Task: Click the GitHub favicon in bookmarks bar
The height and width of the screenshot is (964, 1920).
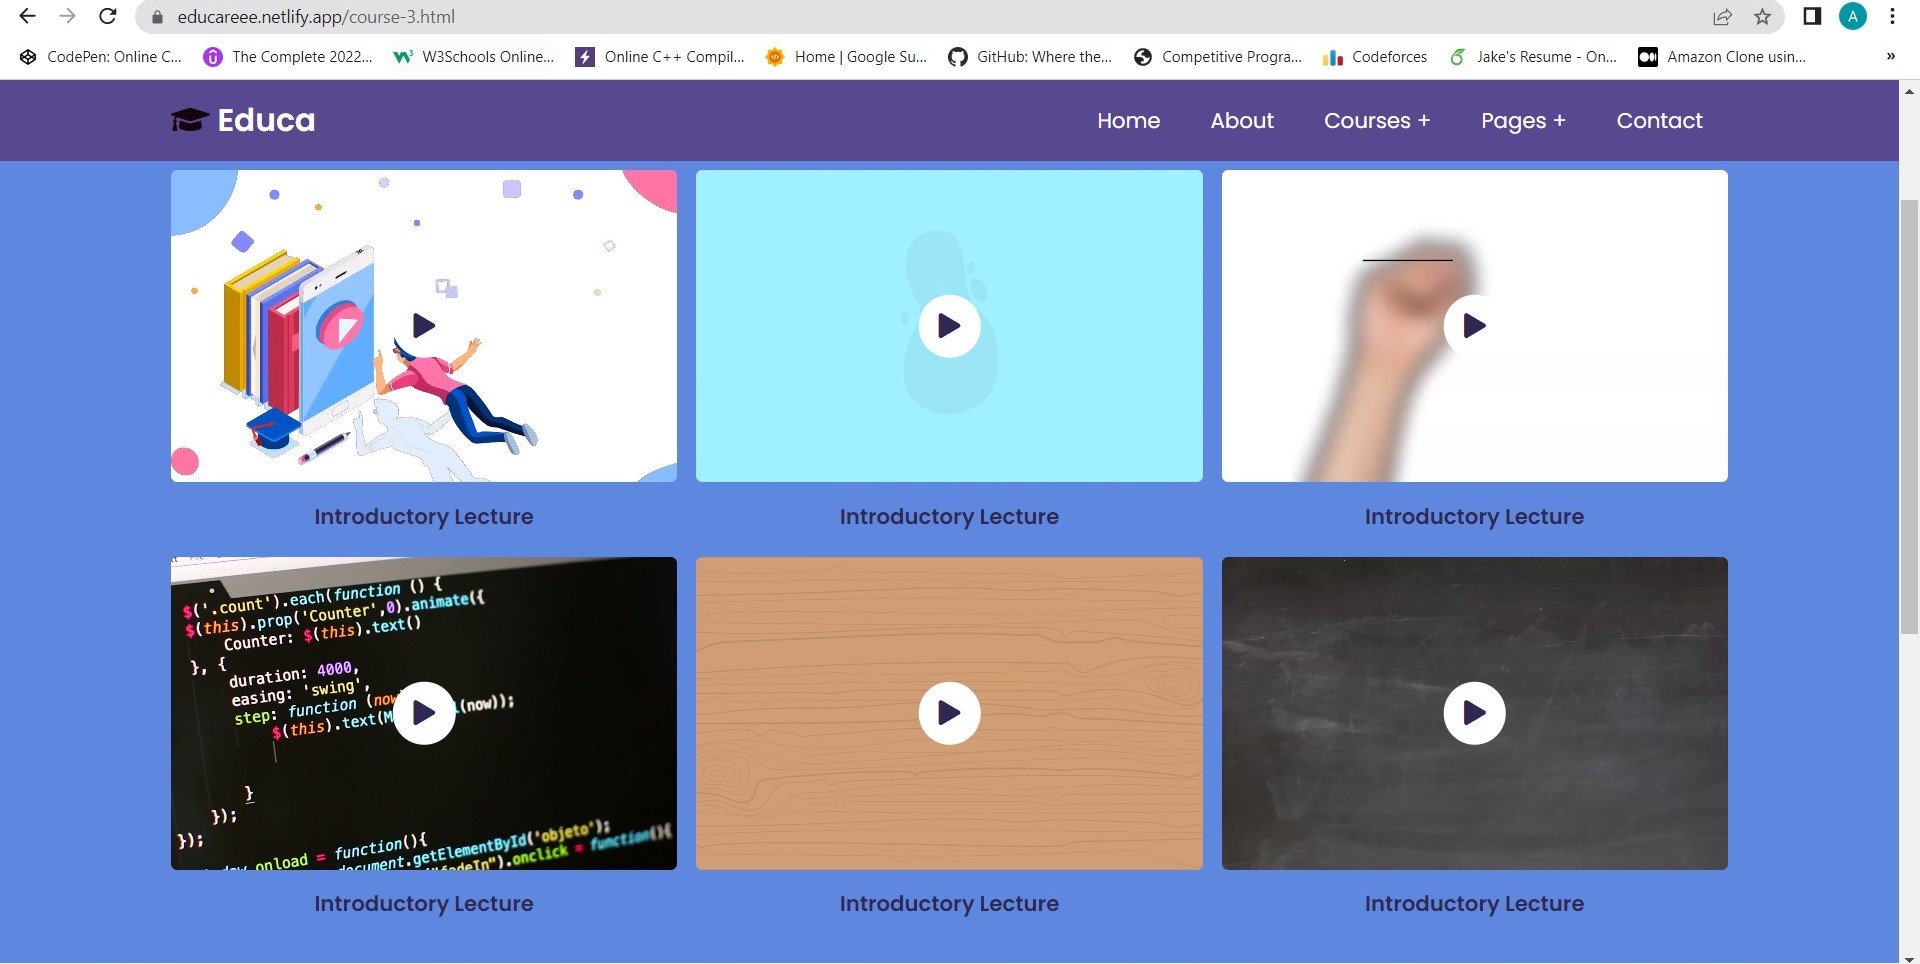Action: click(956, 57)
